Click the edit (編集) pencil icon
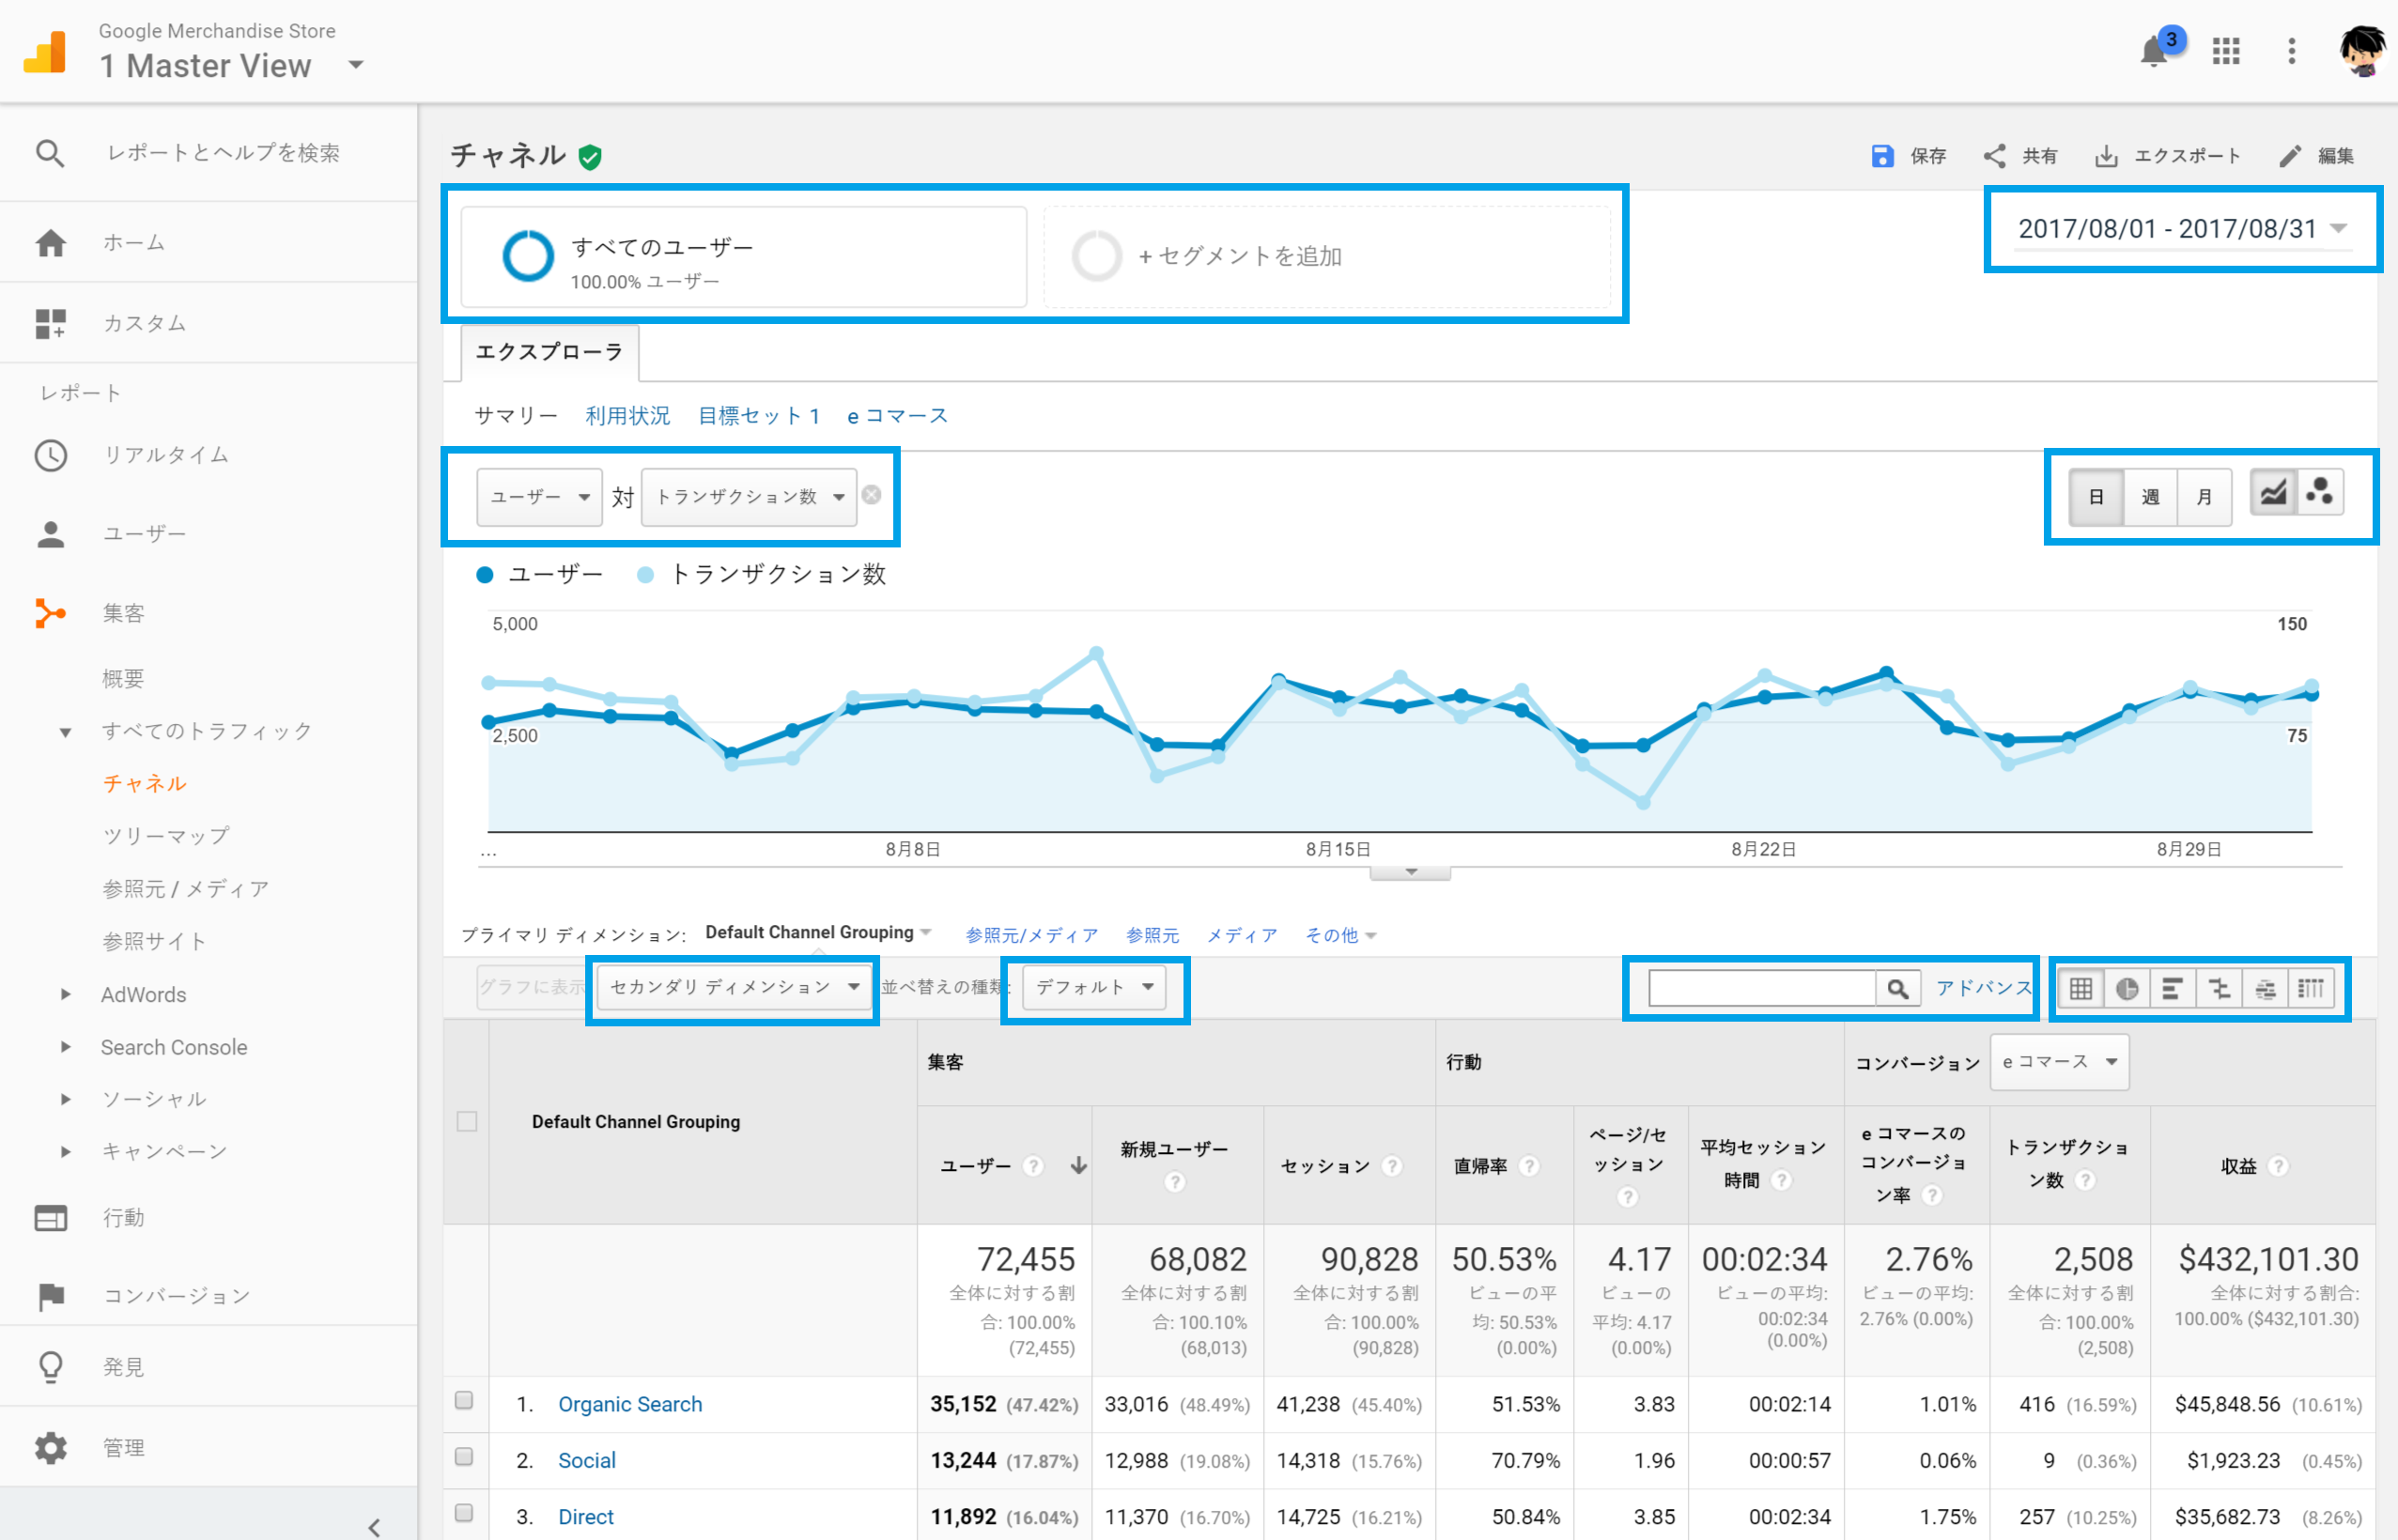The height and width of the screenshot is (1540, 2398). coord(2290,156)
